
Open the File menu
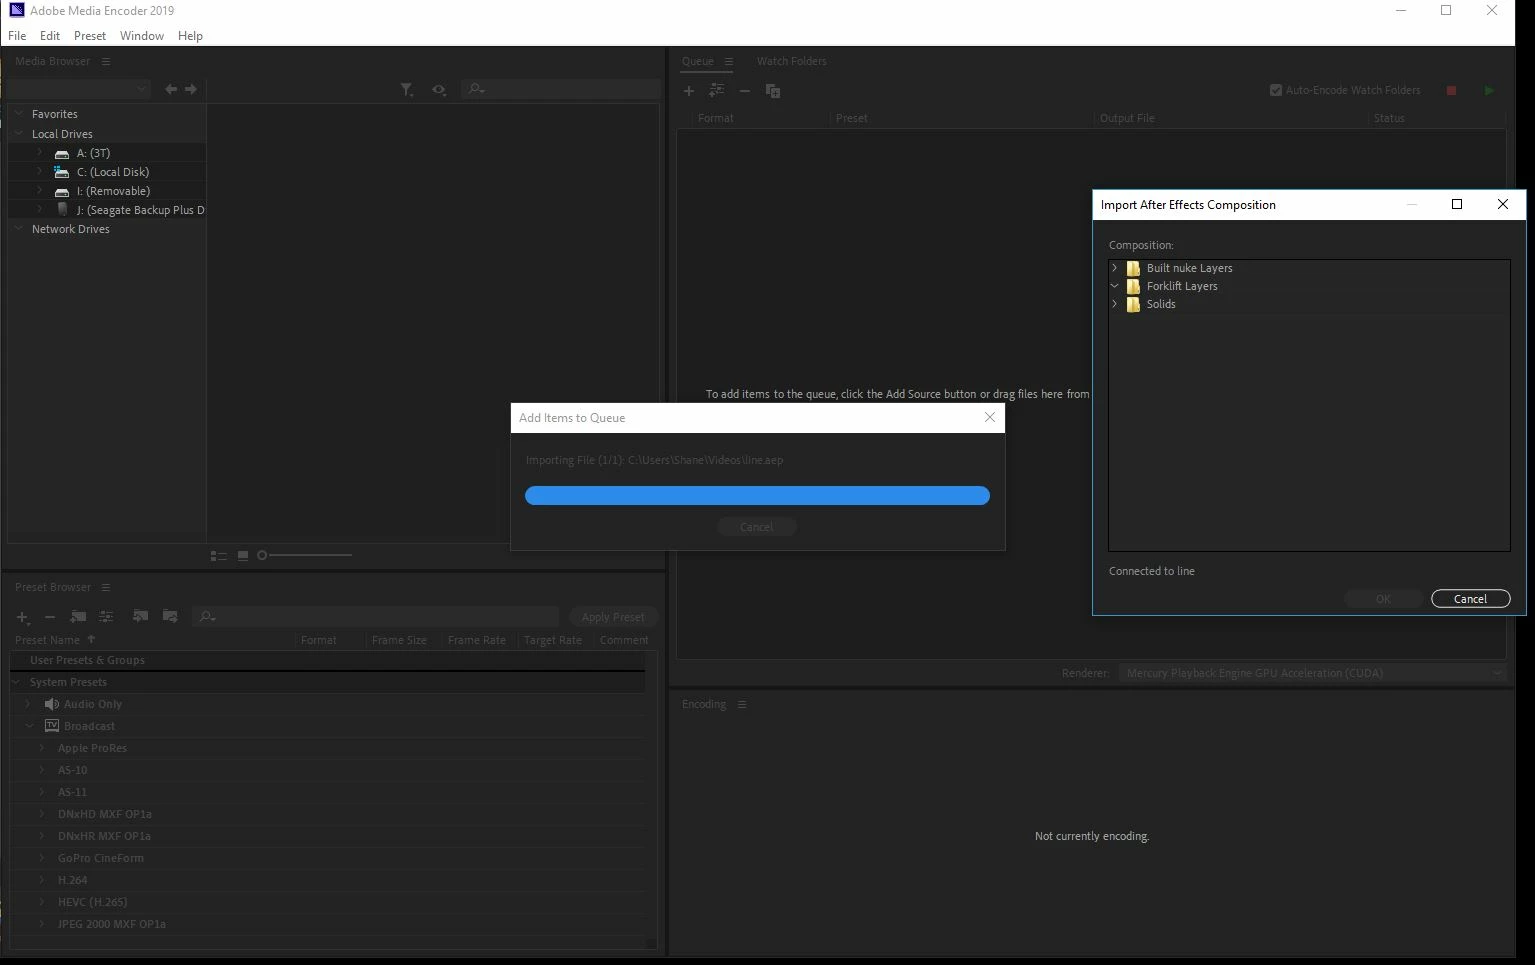[x=17, y=35]
